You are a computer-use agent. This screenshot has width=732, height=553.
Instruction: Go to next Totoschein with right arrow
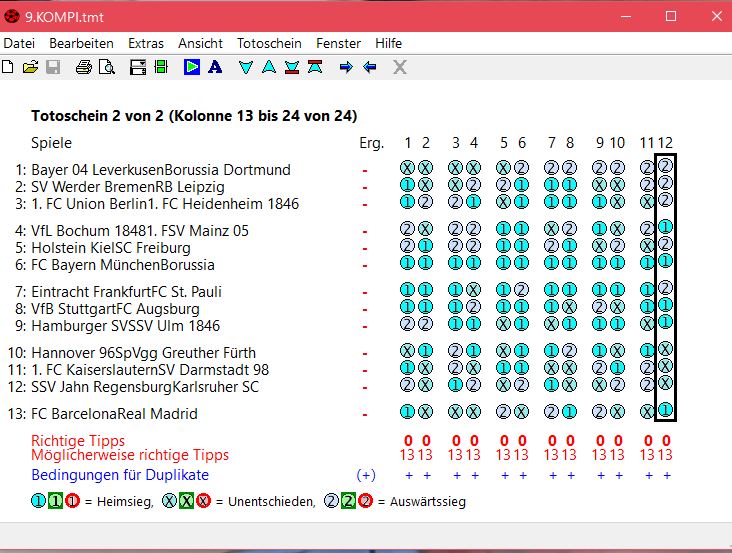click(x=346, y=67)
